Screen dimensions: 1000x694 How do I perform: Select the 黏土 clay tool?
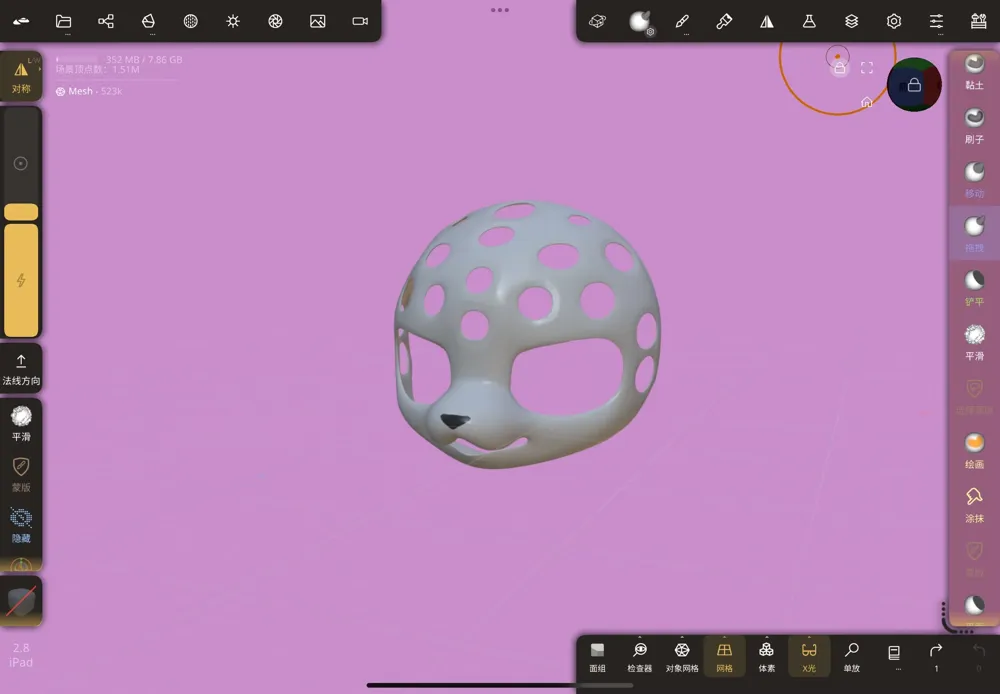(x=972, y=72)
